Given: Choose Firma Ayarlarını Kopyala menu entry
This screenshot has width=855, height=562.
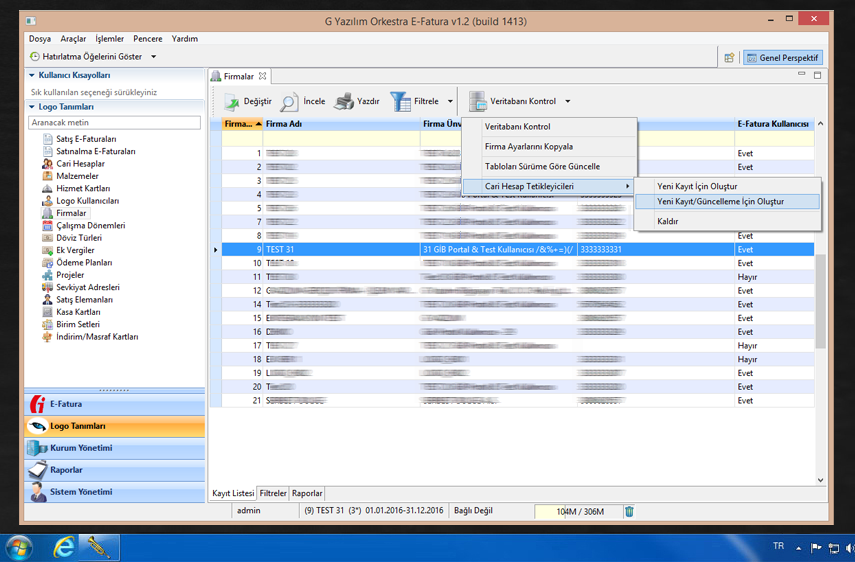Looking at the screenshot, I should (x=549, y=147).
